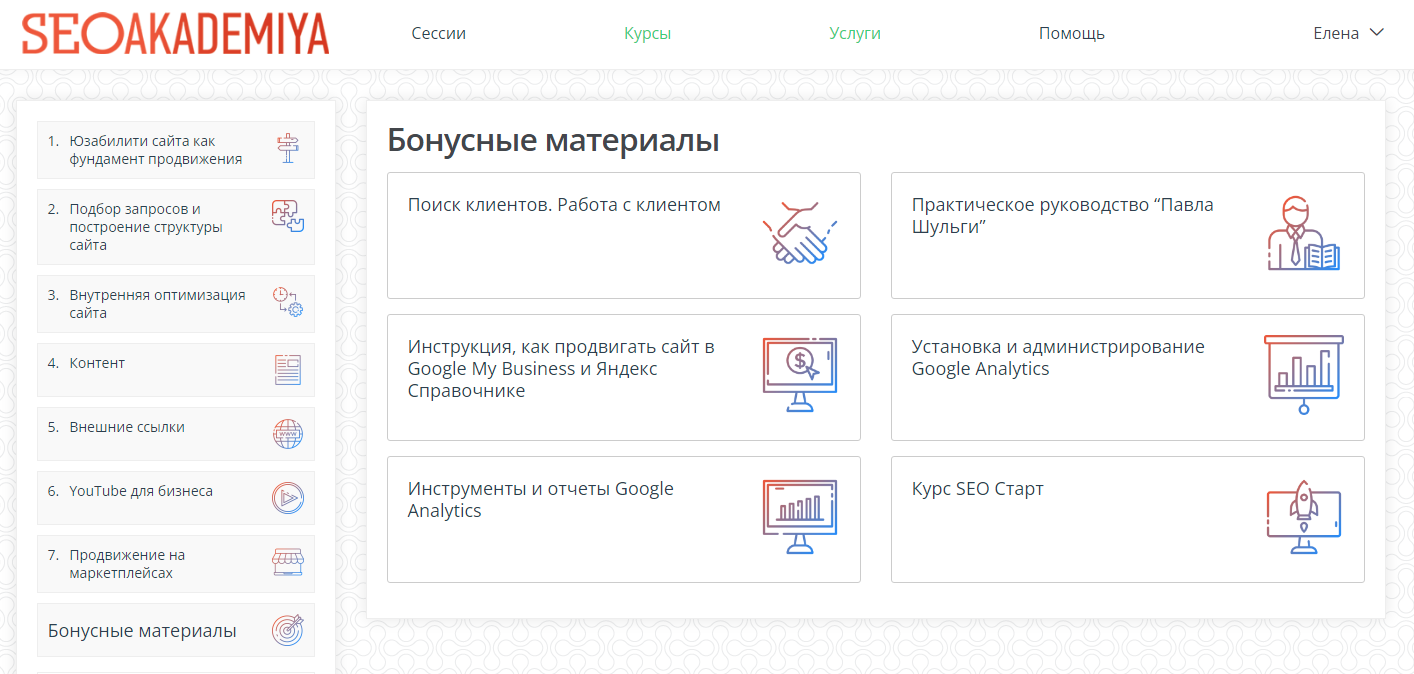Screen dimensions: 1414x674
Task: Click the shop icon for Продвижение на маркетплейсах
Action: click(288, 562)
